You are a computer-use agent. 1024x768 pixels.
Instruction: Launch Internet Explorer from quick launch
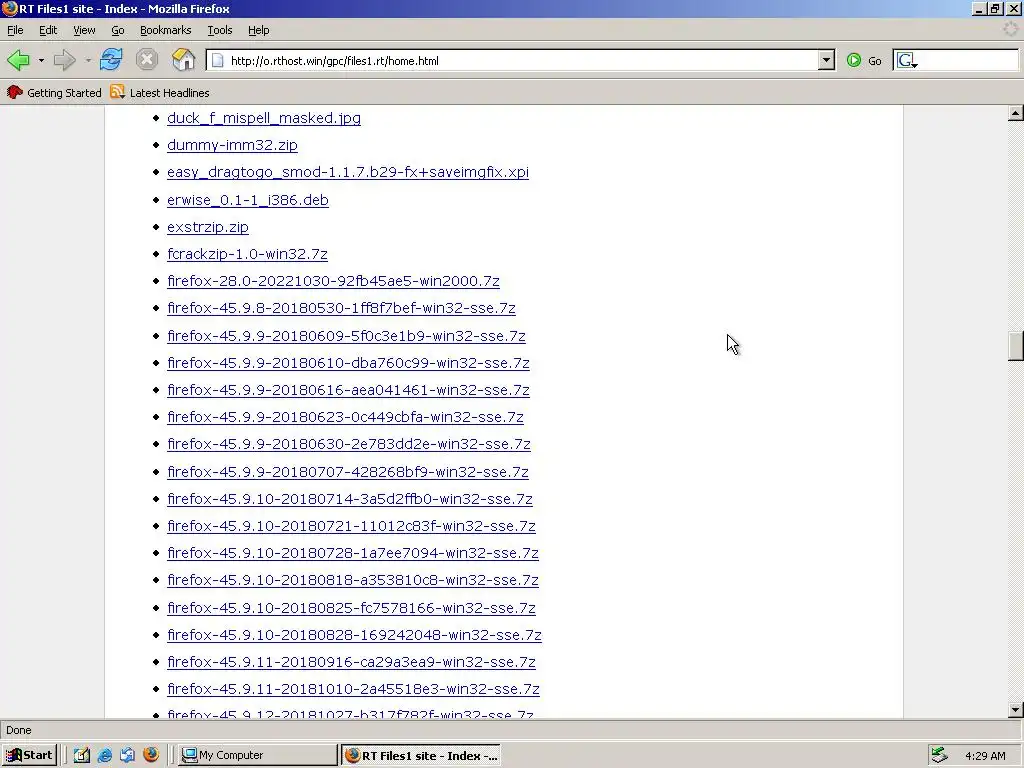(x=104, y=755)
